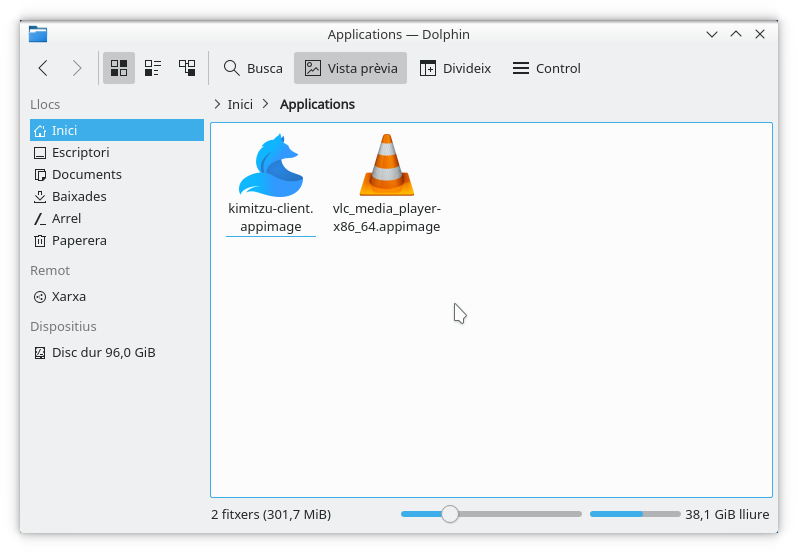Switch to compact view mode
The image size is (798, 553).
coord(153,68)
